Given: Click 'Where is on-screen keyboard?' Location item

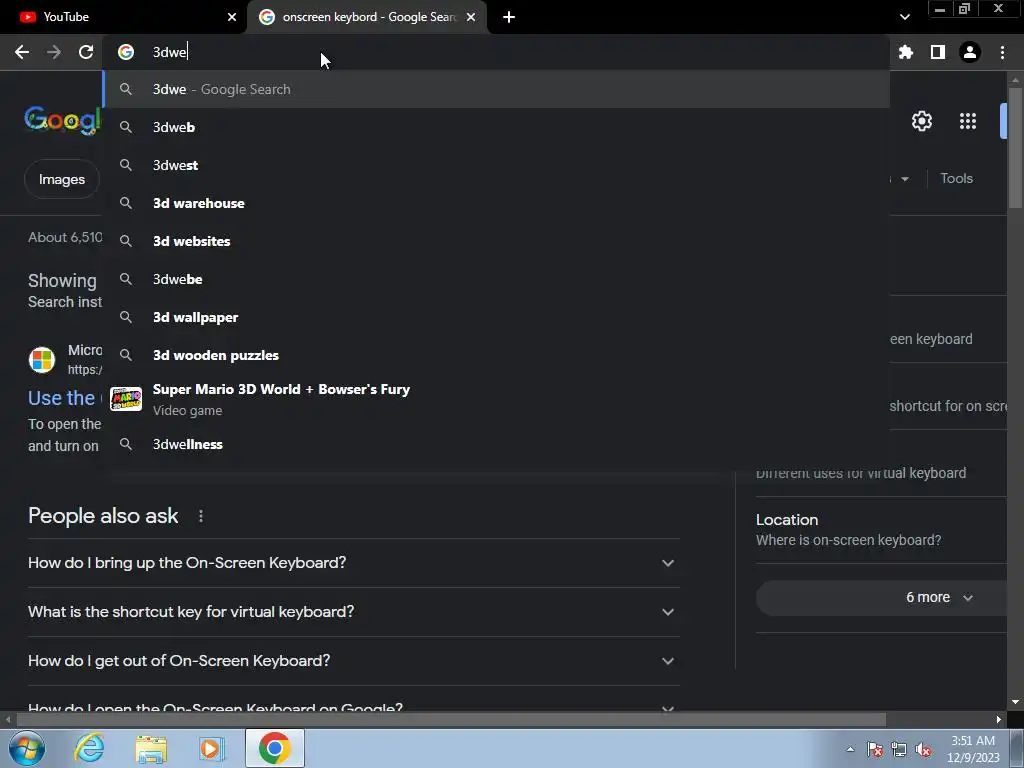Looking at the screenshot, I should click(x=848, y=540).
